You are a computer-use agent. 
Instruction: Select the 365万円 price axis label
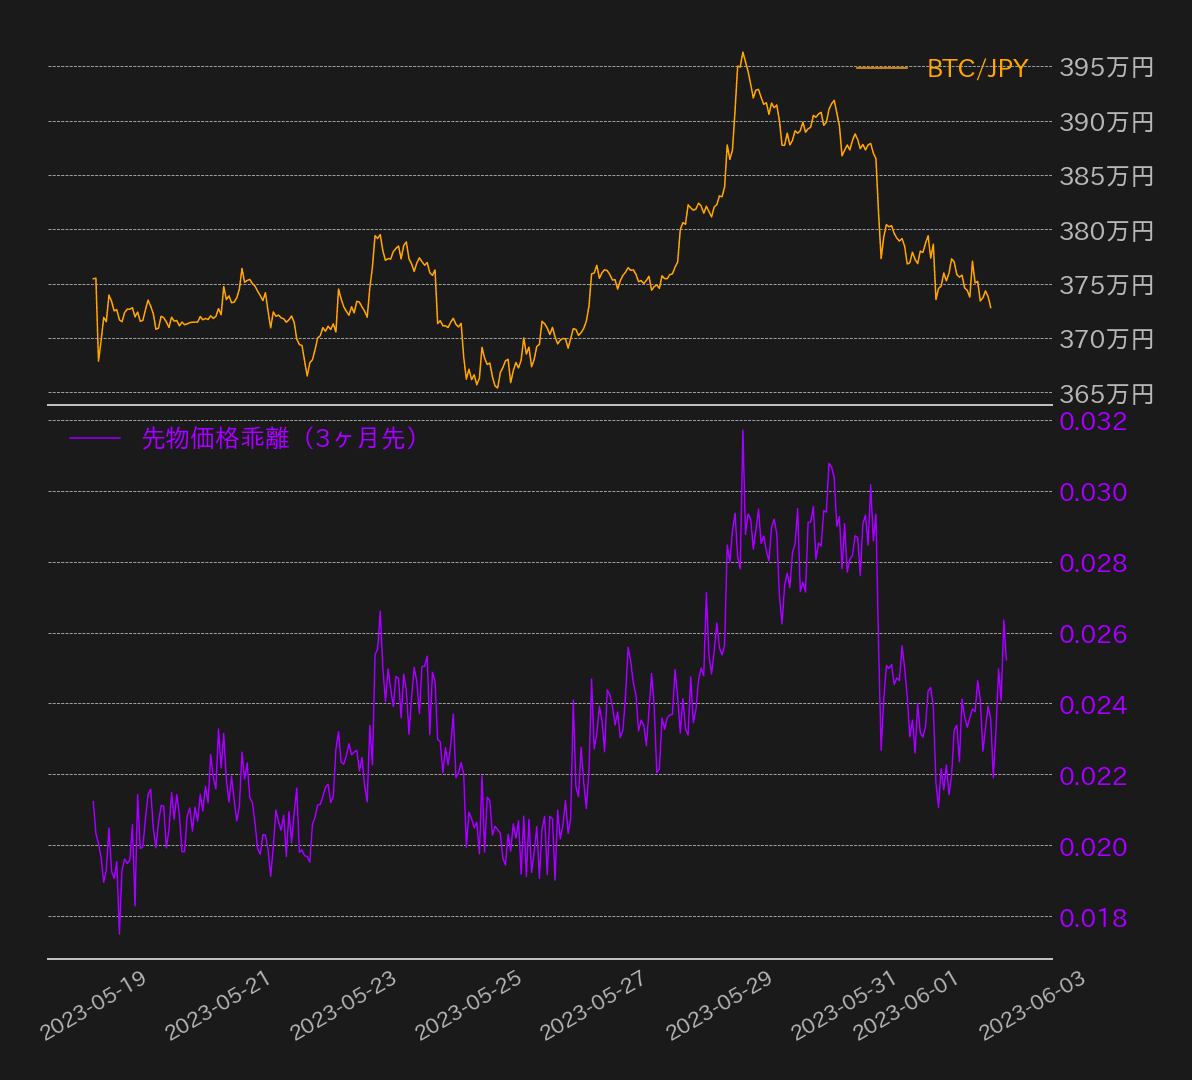[1106, 393]
